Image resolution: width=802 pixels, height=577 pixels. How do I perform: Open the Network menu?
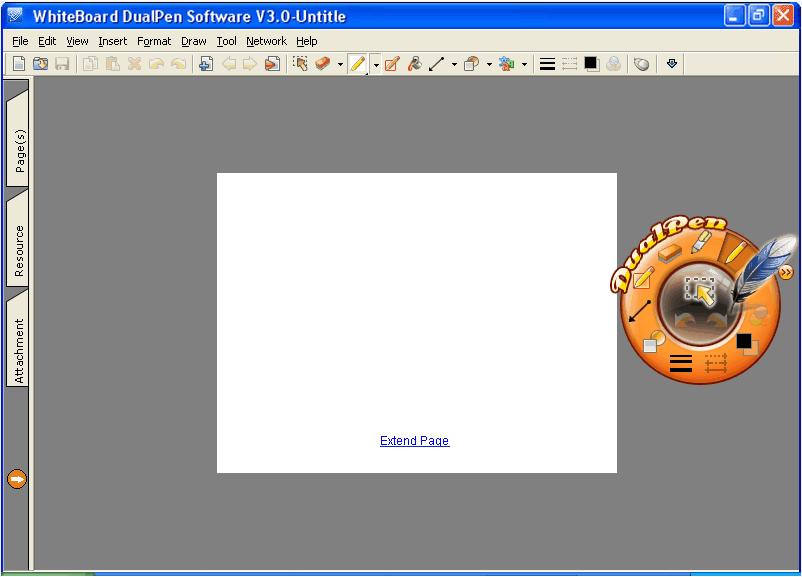pos(266,41)
